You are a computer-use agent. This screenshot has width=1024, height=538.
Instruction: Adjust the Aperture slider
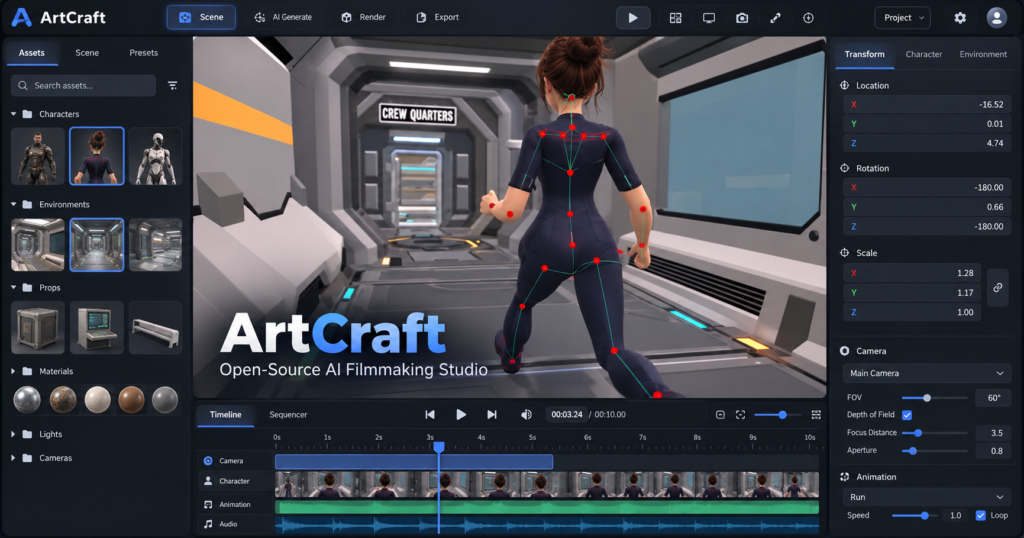[x=935, y=451]
